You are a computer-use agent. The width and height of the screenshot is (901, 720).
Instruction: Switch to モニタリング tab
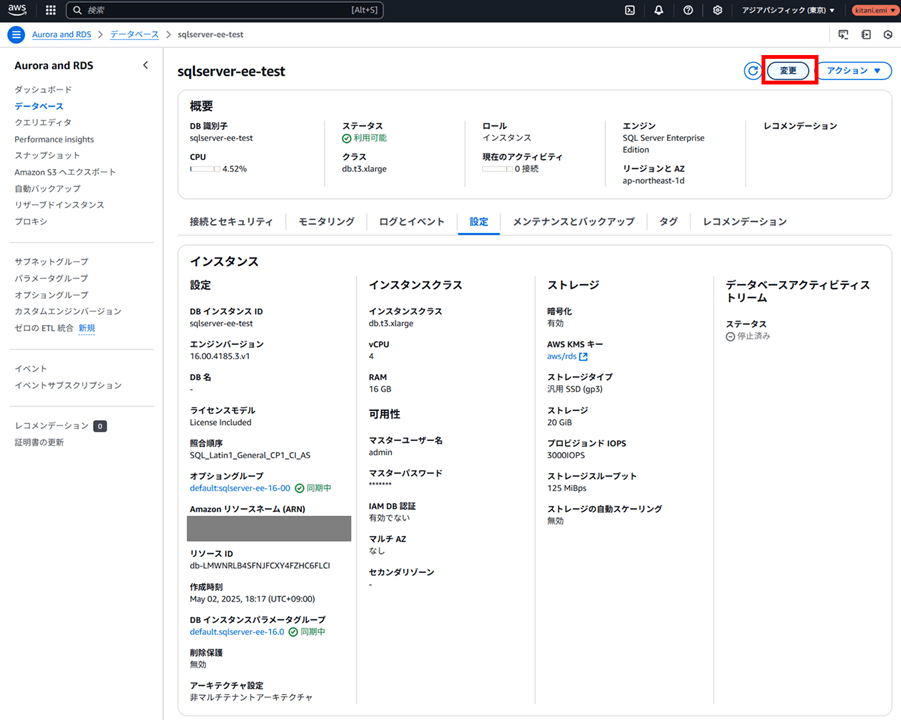326,222
